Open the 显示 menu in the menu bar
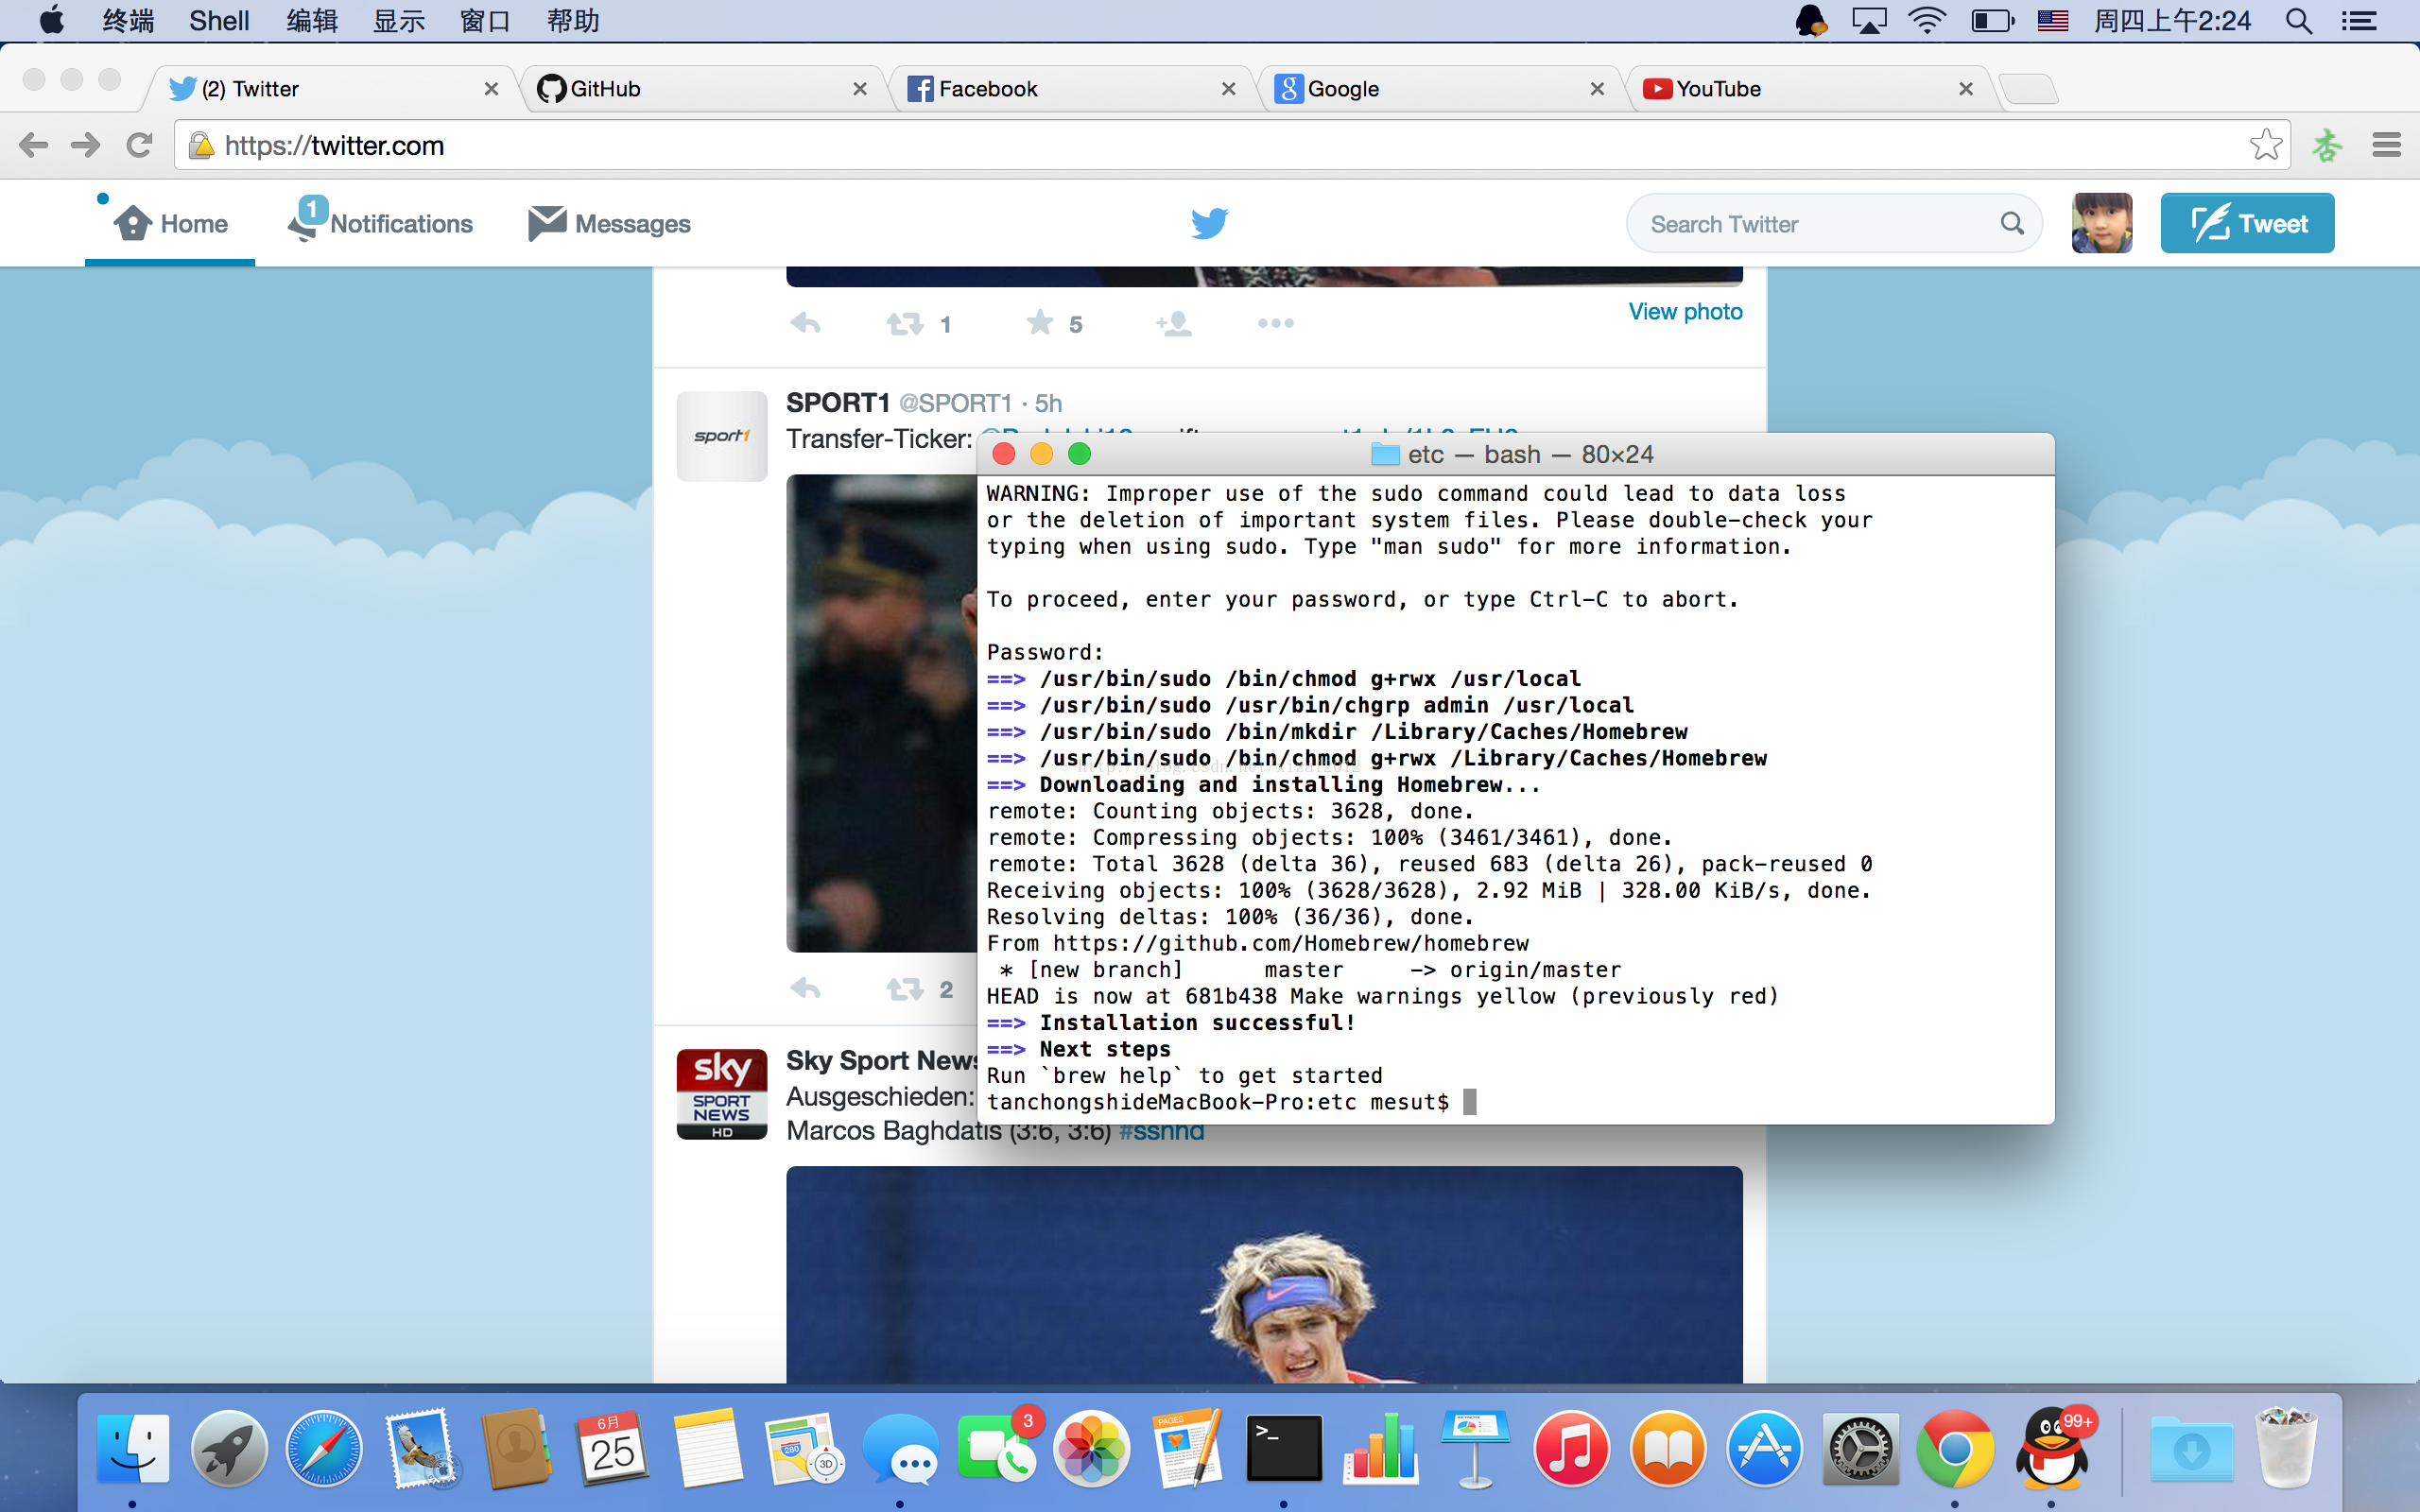Viewport: 2420px width, 1512px height. click(399, 21)
